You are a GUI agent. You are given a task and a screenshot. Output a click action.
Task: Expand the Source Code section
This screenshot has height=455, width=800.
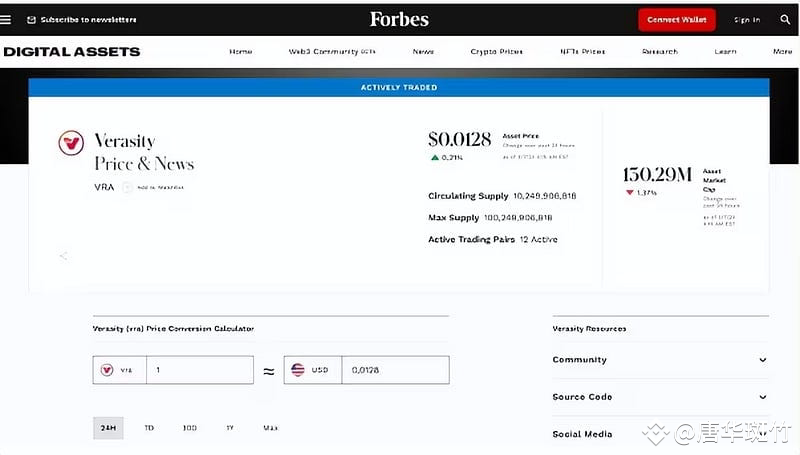coord(762,397)
